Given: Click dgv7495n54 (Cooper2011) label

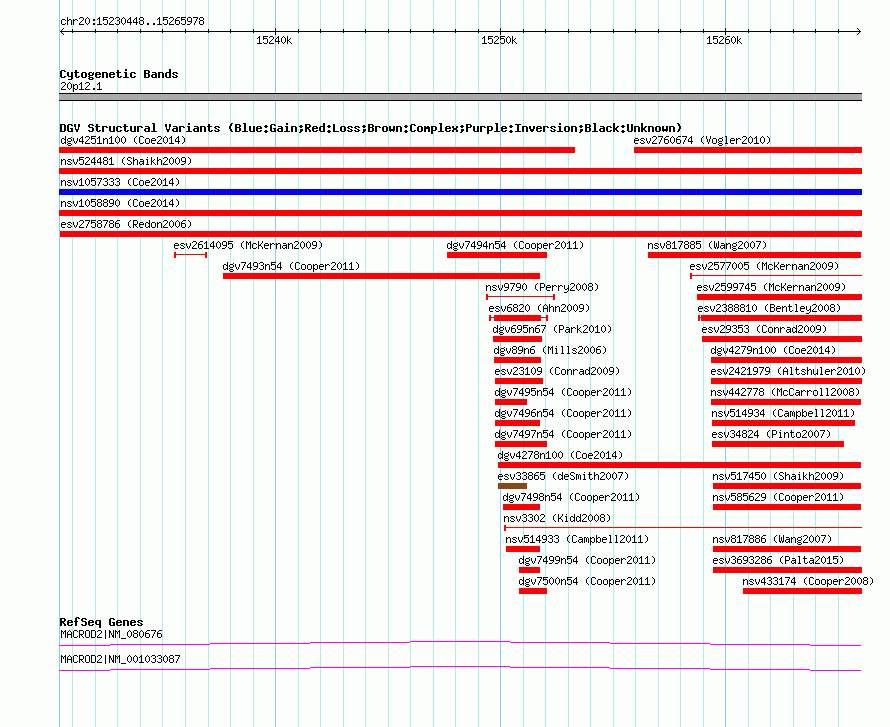Looking at the screenshot, I should point(563,392).
